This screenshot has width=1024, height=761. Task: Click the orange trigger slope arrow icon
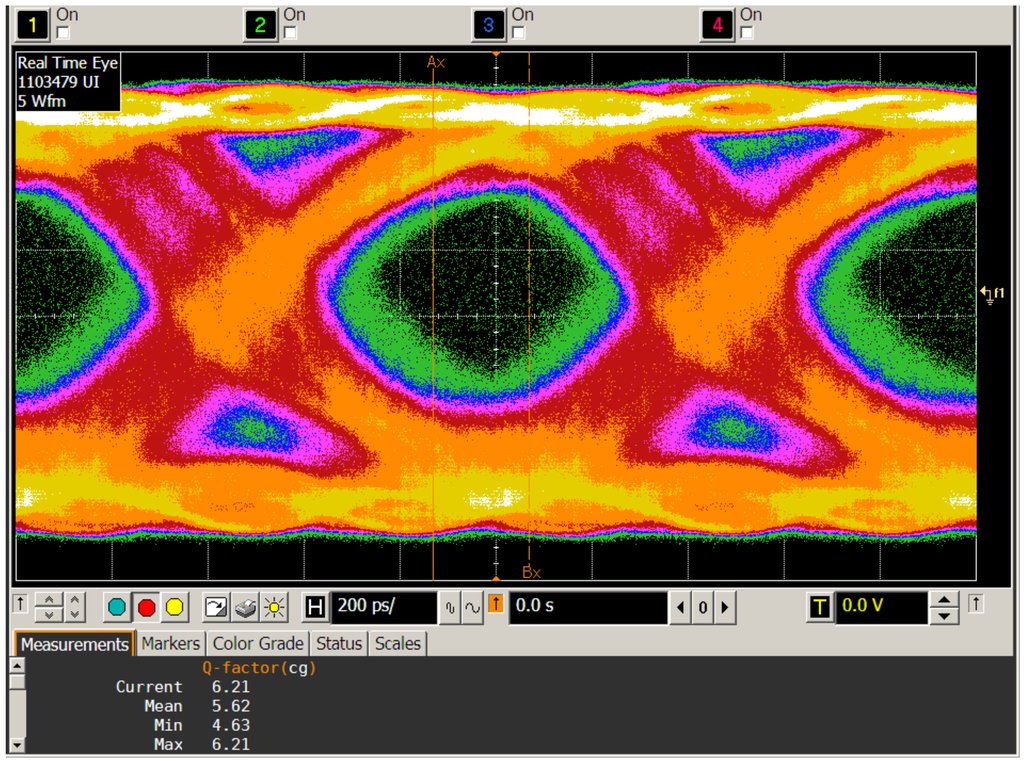[494, 606]
